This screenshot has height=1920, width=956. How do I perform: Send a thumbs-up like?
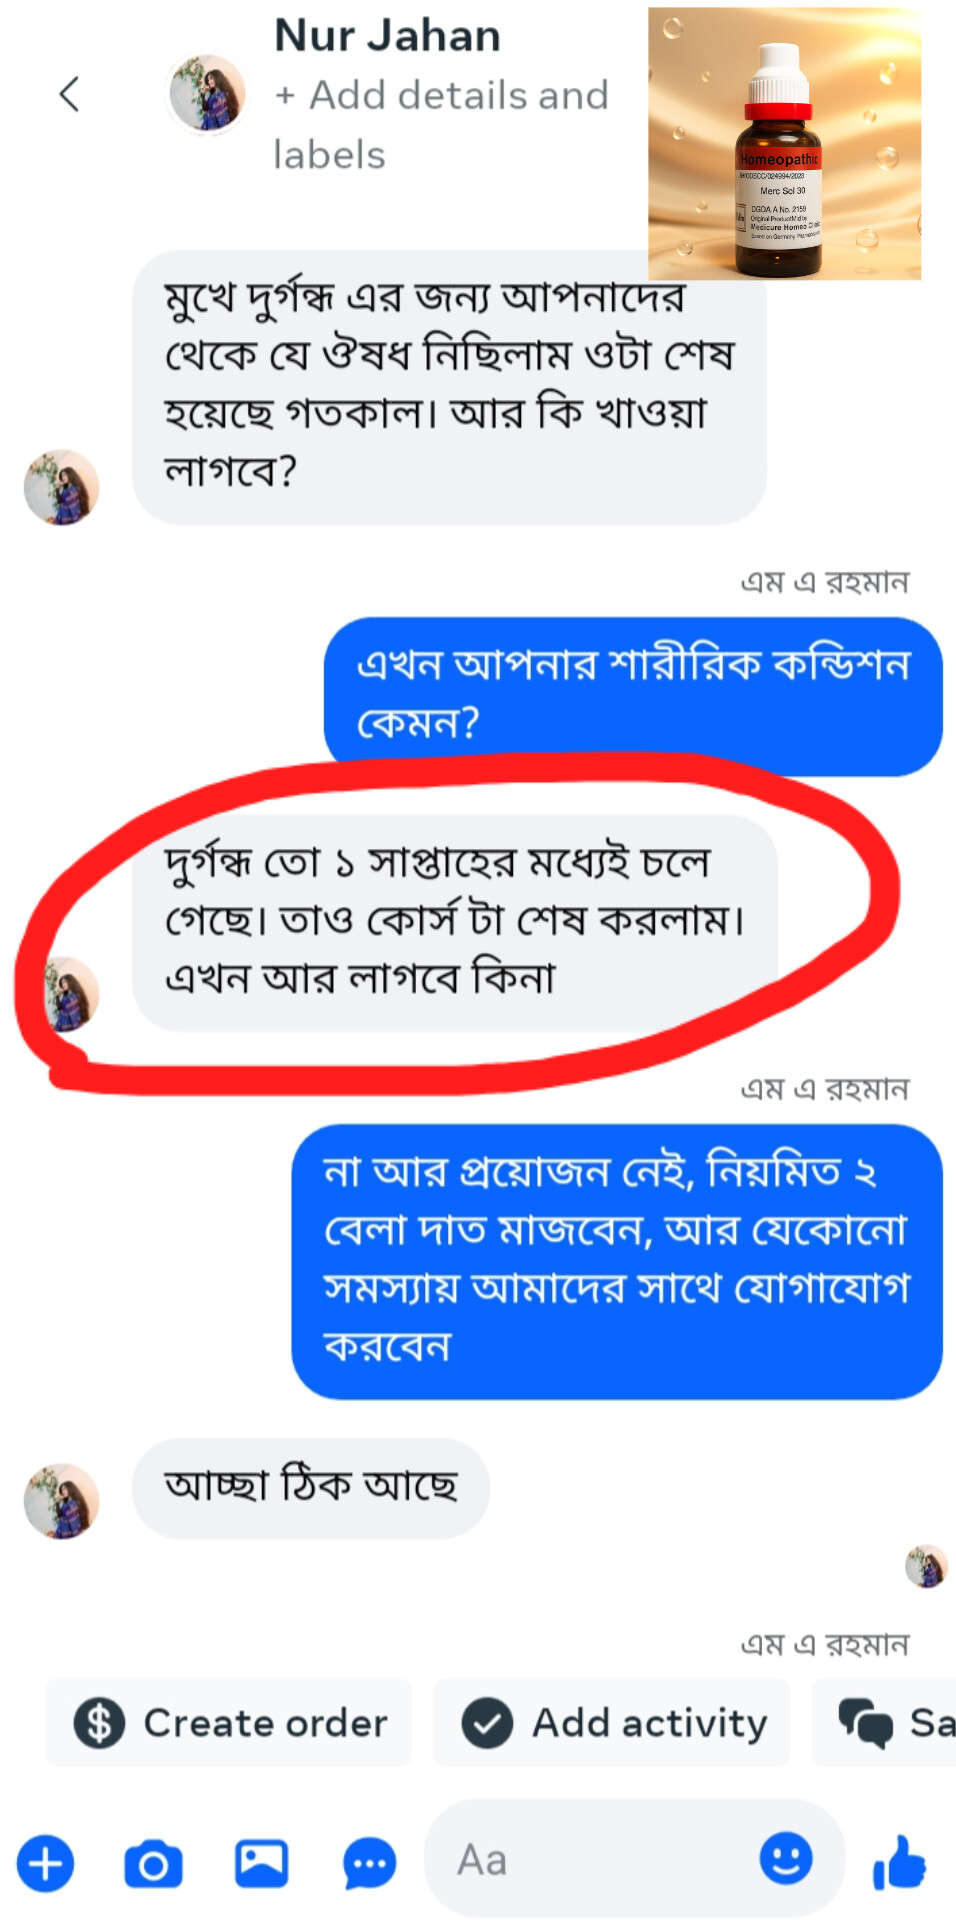(899, 1863)
